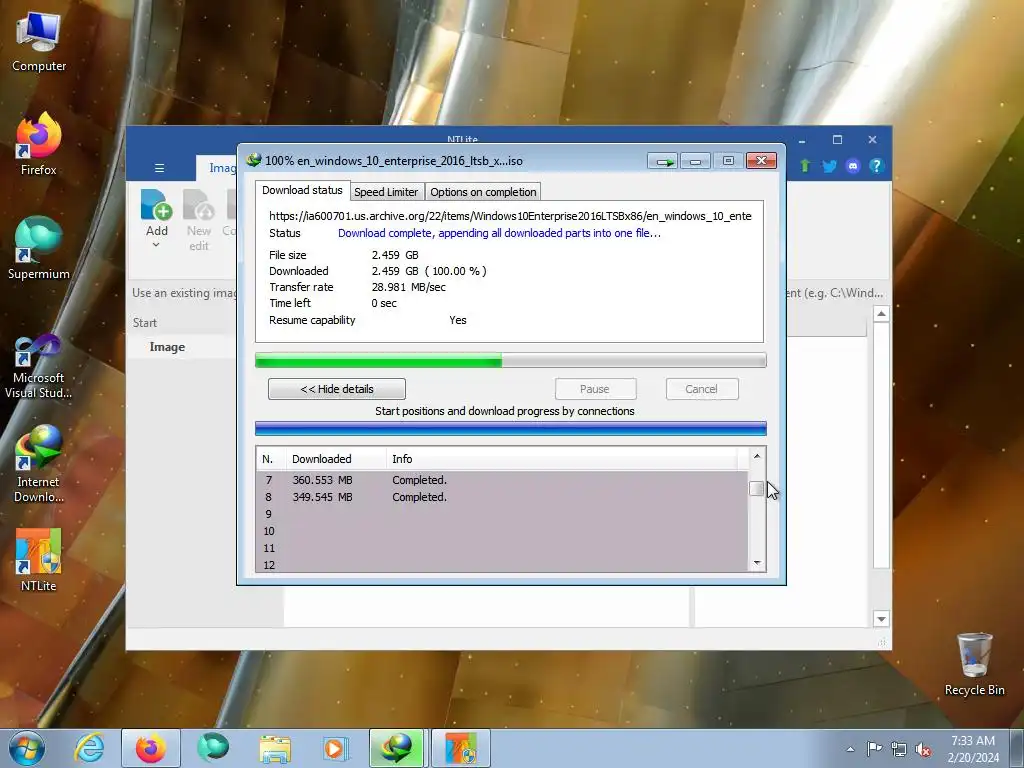Click the taskbar clock showing 7:33 AM

coord(973,748)
